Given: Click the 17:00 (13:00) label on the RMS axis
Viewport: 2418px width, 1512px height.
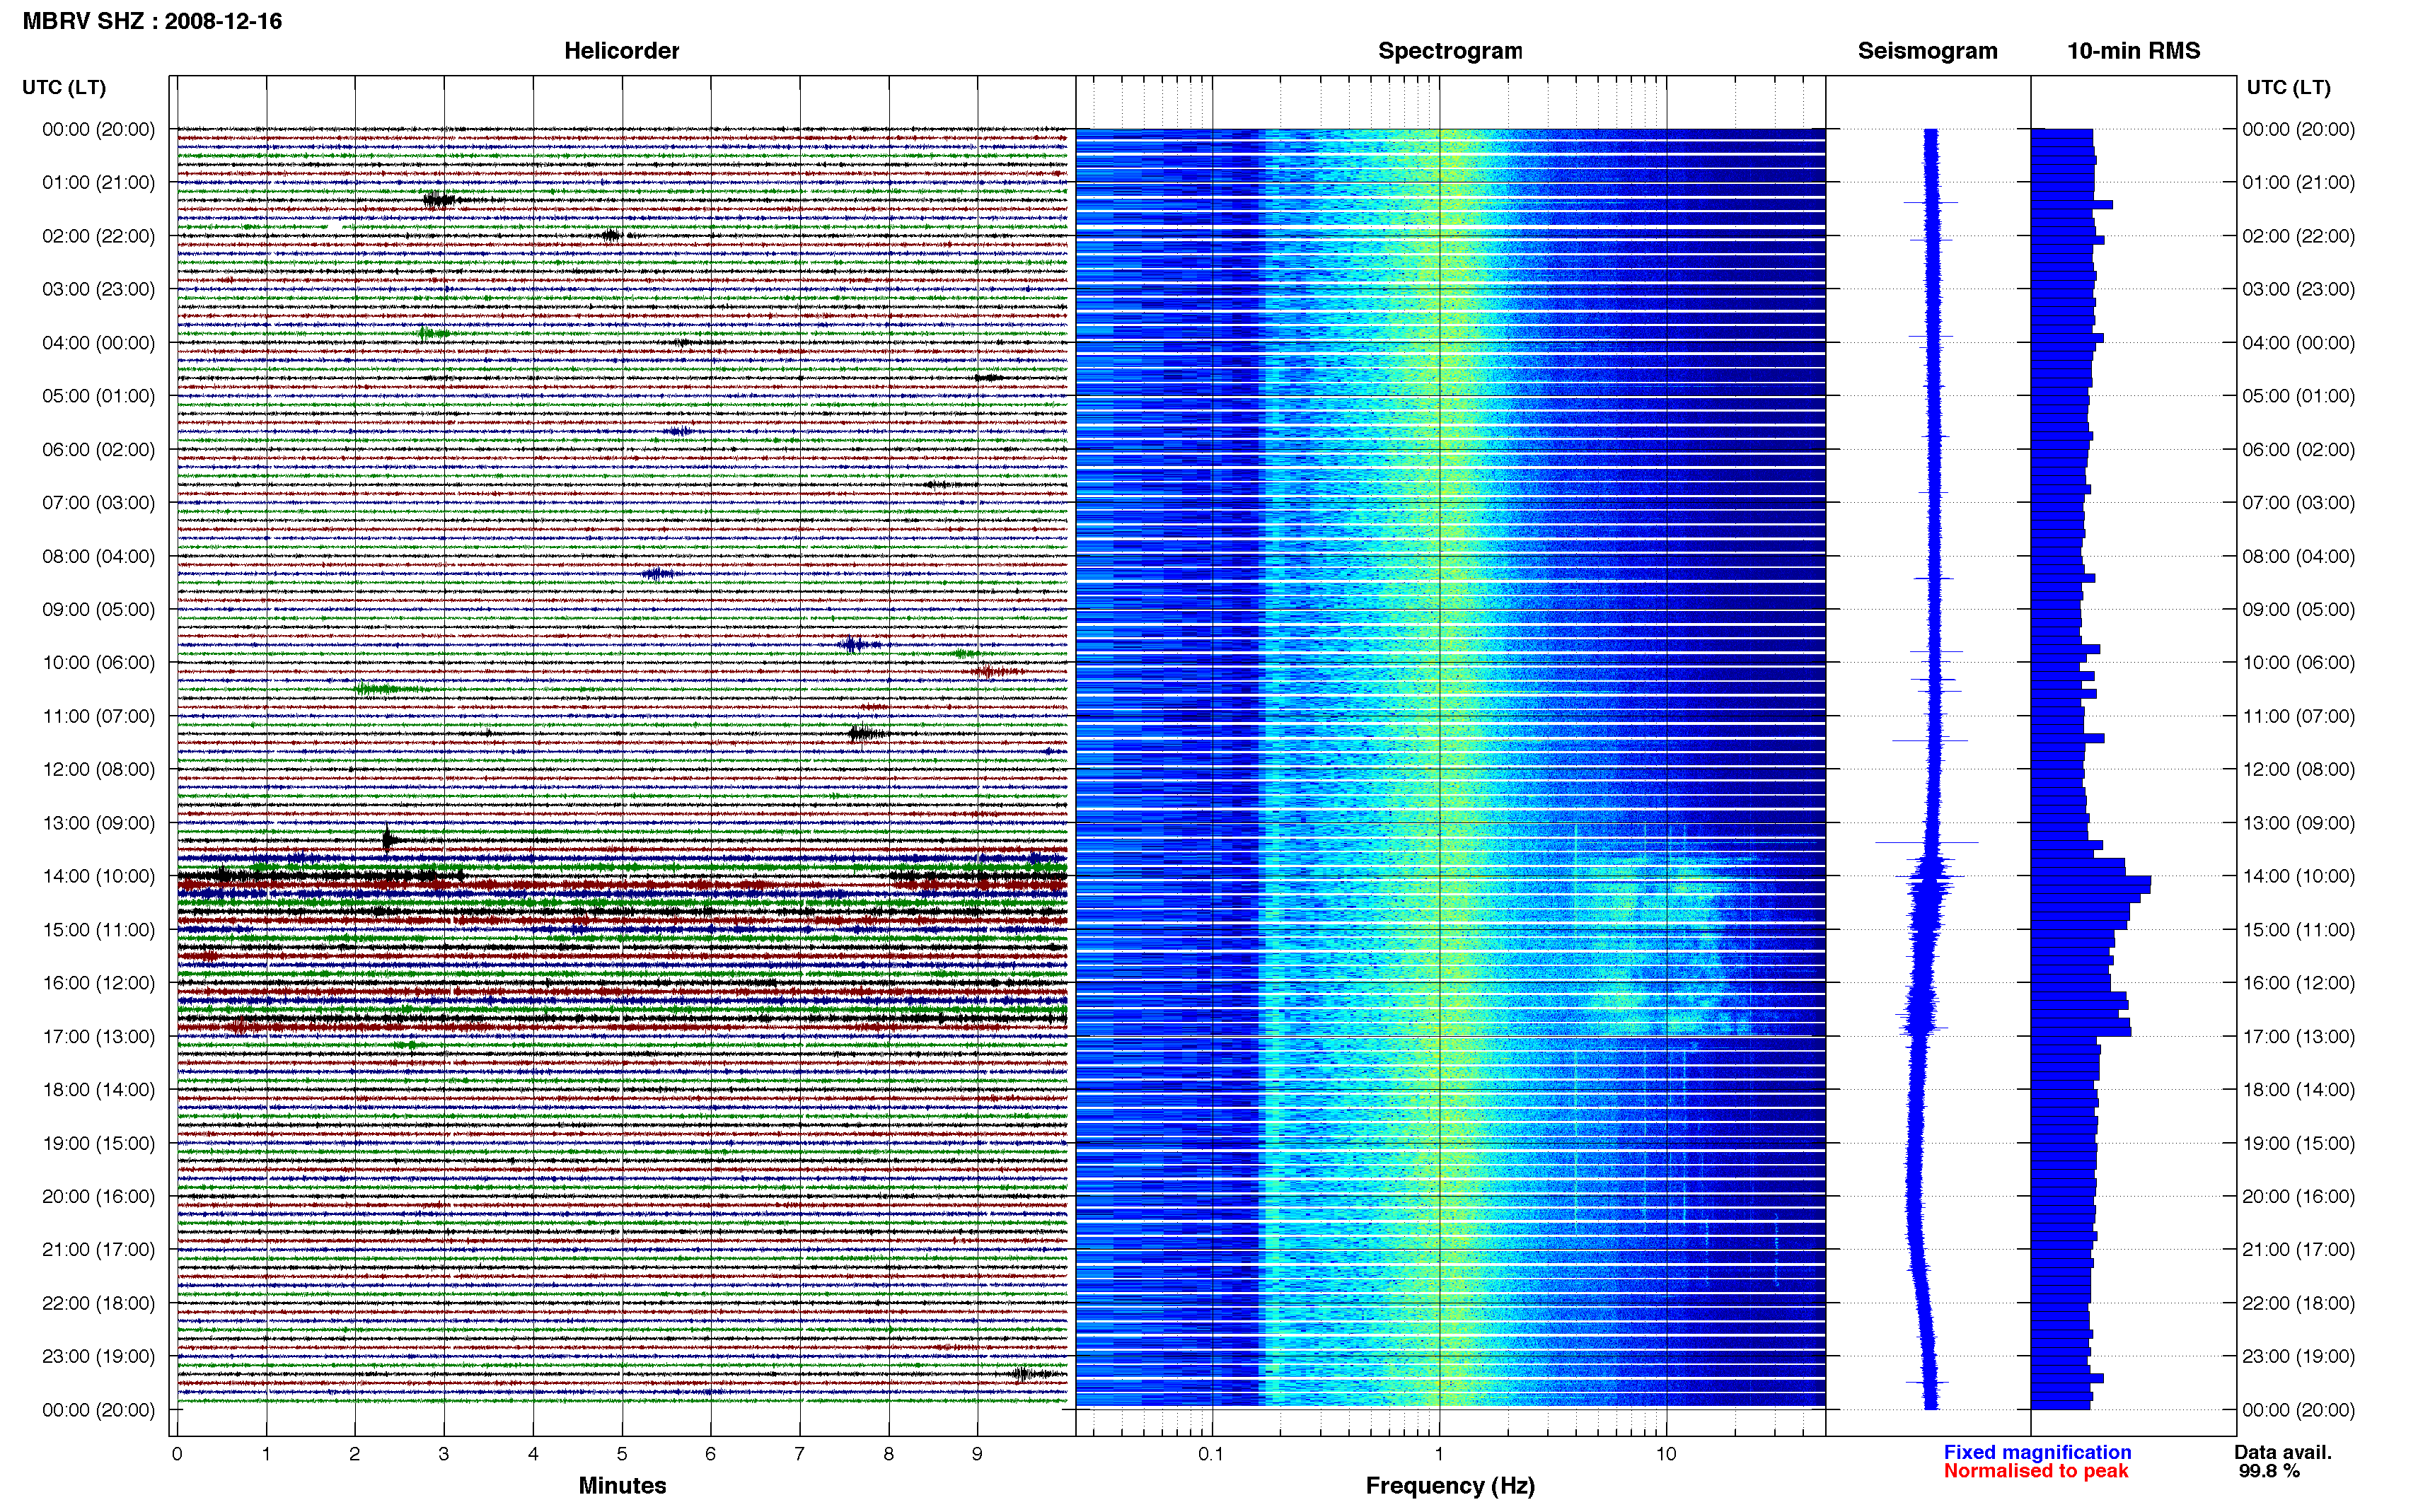Looking at the screenshot, I should click(x=2298, y=1036).
